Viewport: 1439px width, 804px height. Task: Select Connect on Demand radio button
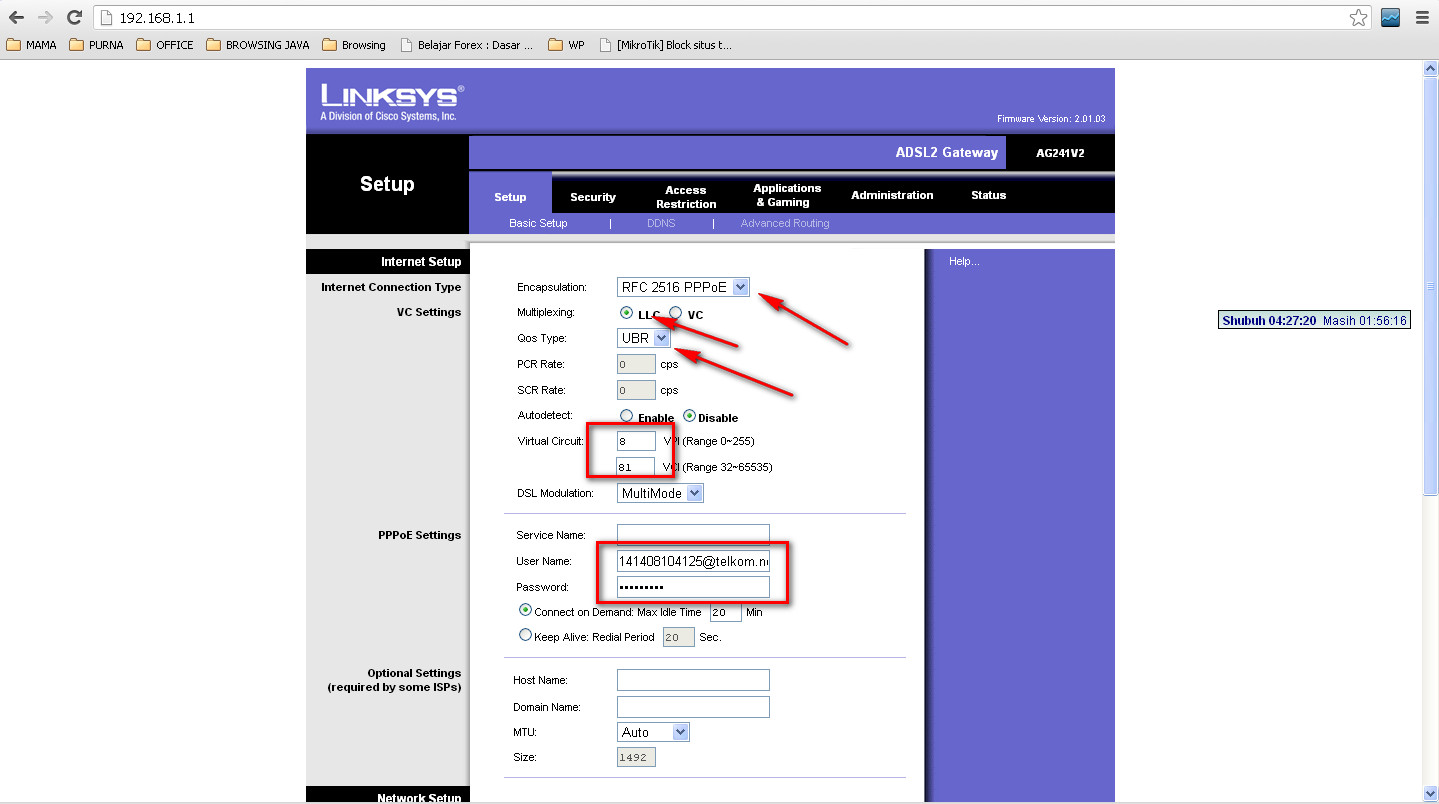point(525,610)
